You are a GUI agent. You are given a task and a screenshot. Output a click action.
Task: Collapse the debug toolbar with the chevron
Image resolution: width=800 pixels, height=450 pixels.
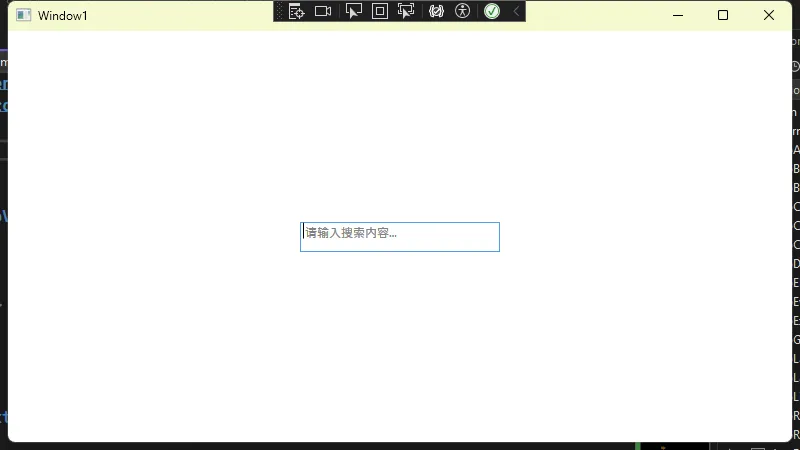tap(516, 11)
